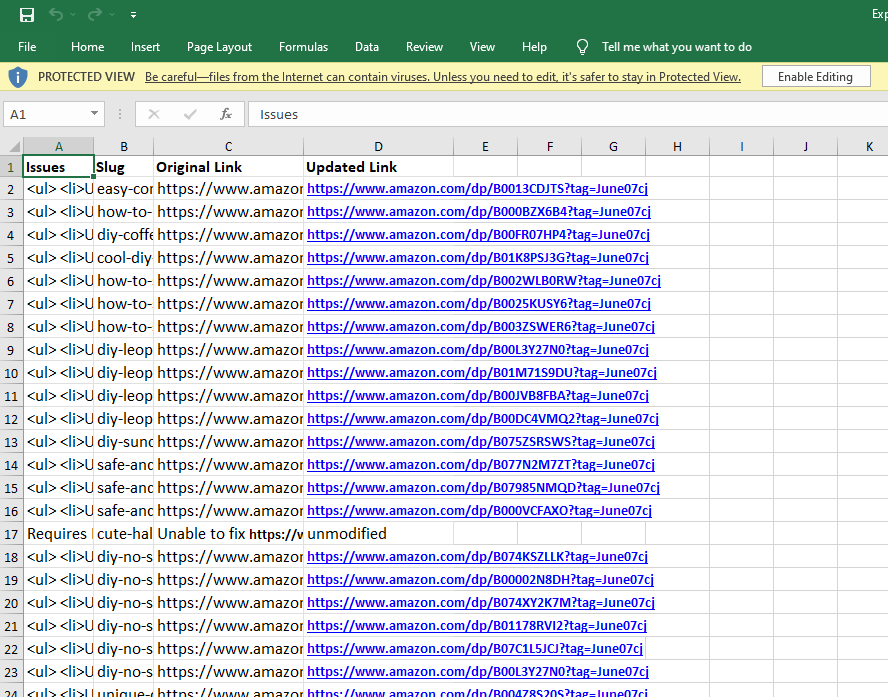Screen dimensions: 888x697
Task: Click the Protected View warning message link
Action: [x=442, y=77]
